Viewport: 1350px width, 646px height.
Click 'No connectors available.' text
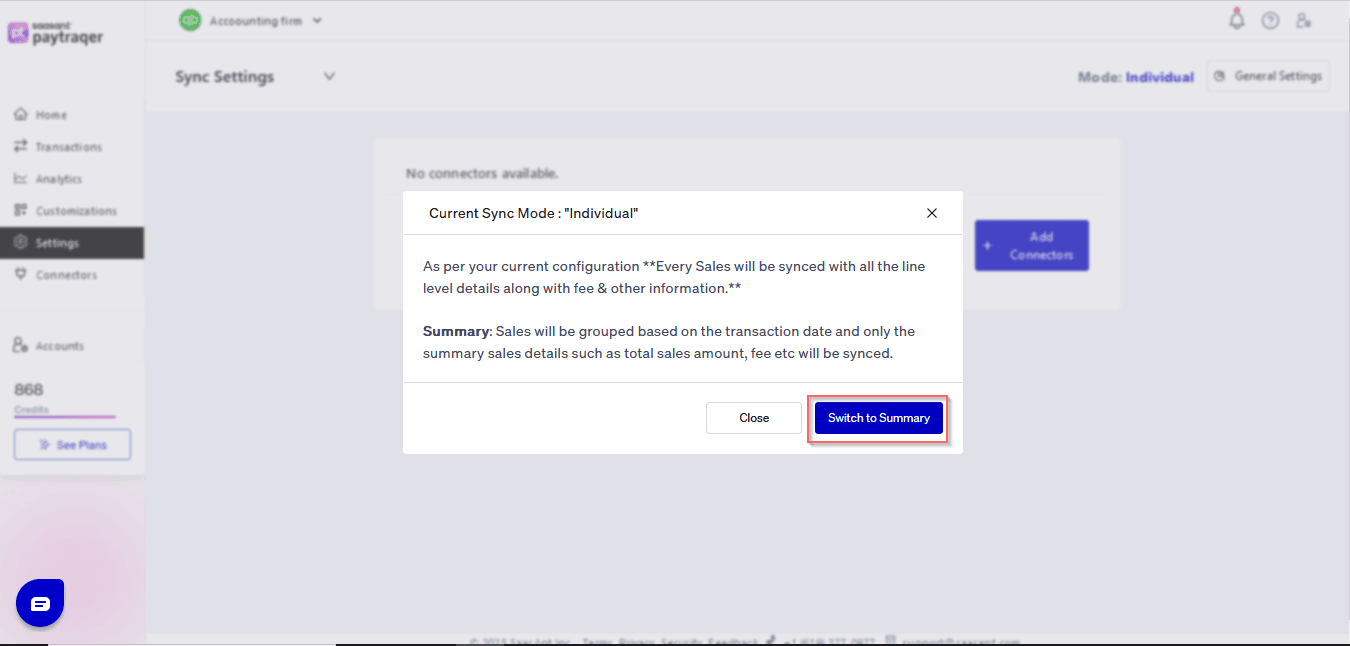482,173
